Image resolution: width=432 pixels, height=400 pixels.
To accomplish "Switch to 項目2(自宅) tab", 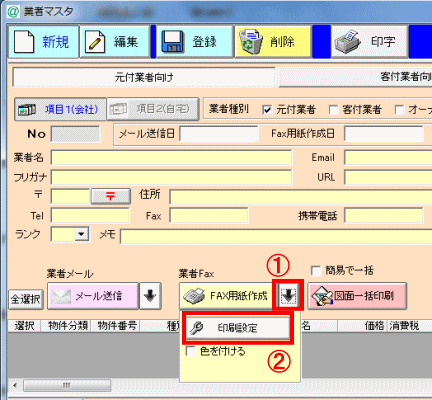I will click(153, 109).
